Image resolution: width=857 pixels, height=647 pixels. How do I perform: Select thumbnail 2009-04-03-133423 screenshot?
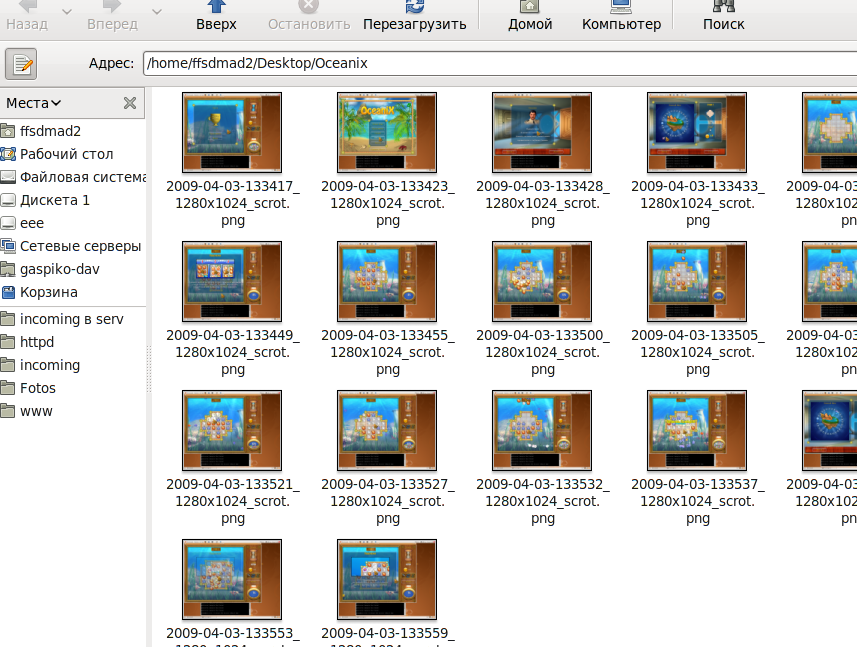click(x=387, y=132)
